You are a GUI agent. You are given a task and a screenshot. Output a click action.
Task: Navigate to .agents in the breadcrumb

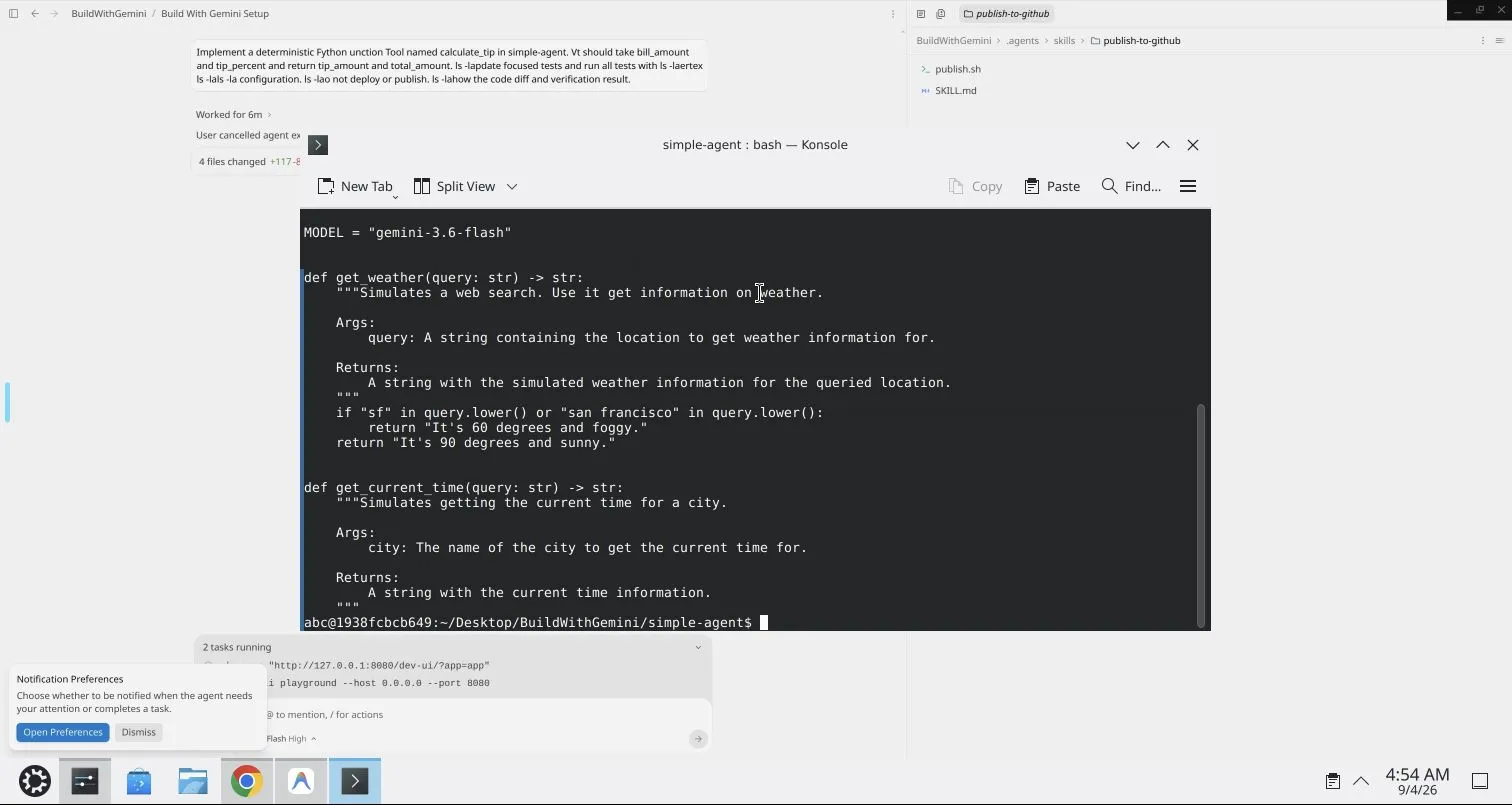[x=1022, y=41]
